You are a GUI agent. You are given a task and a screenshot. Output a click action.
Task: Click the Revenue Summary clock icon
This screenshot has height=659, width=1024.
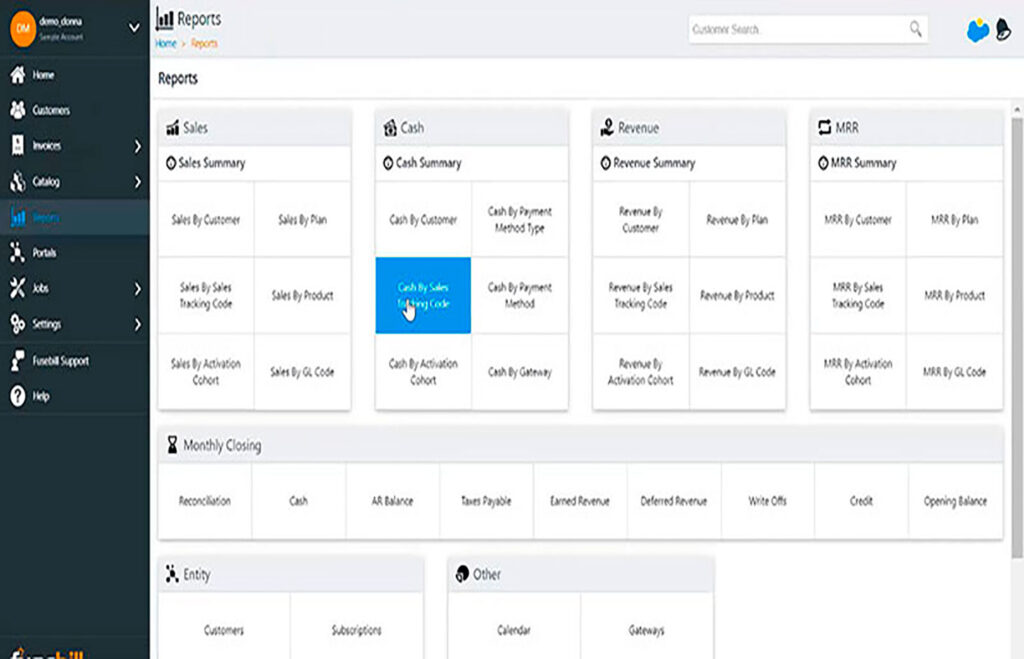pos(605,163)
